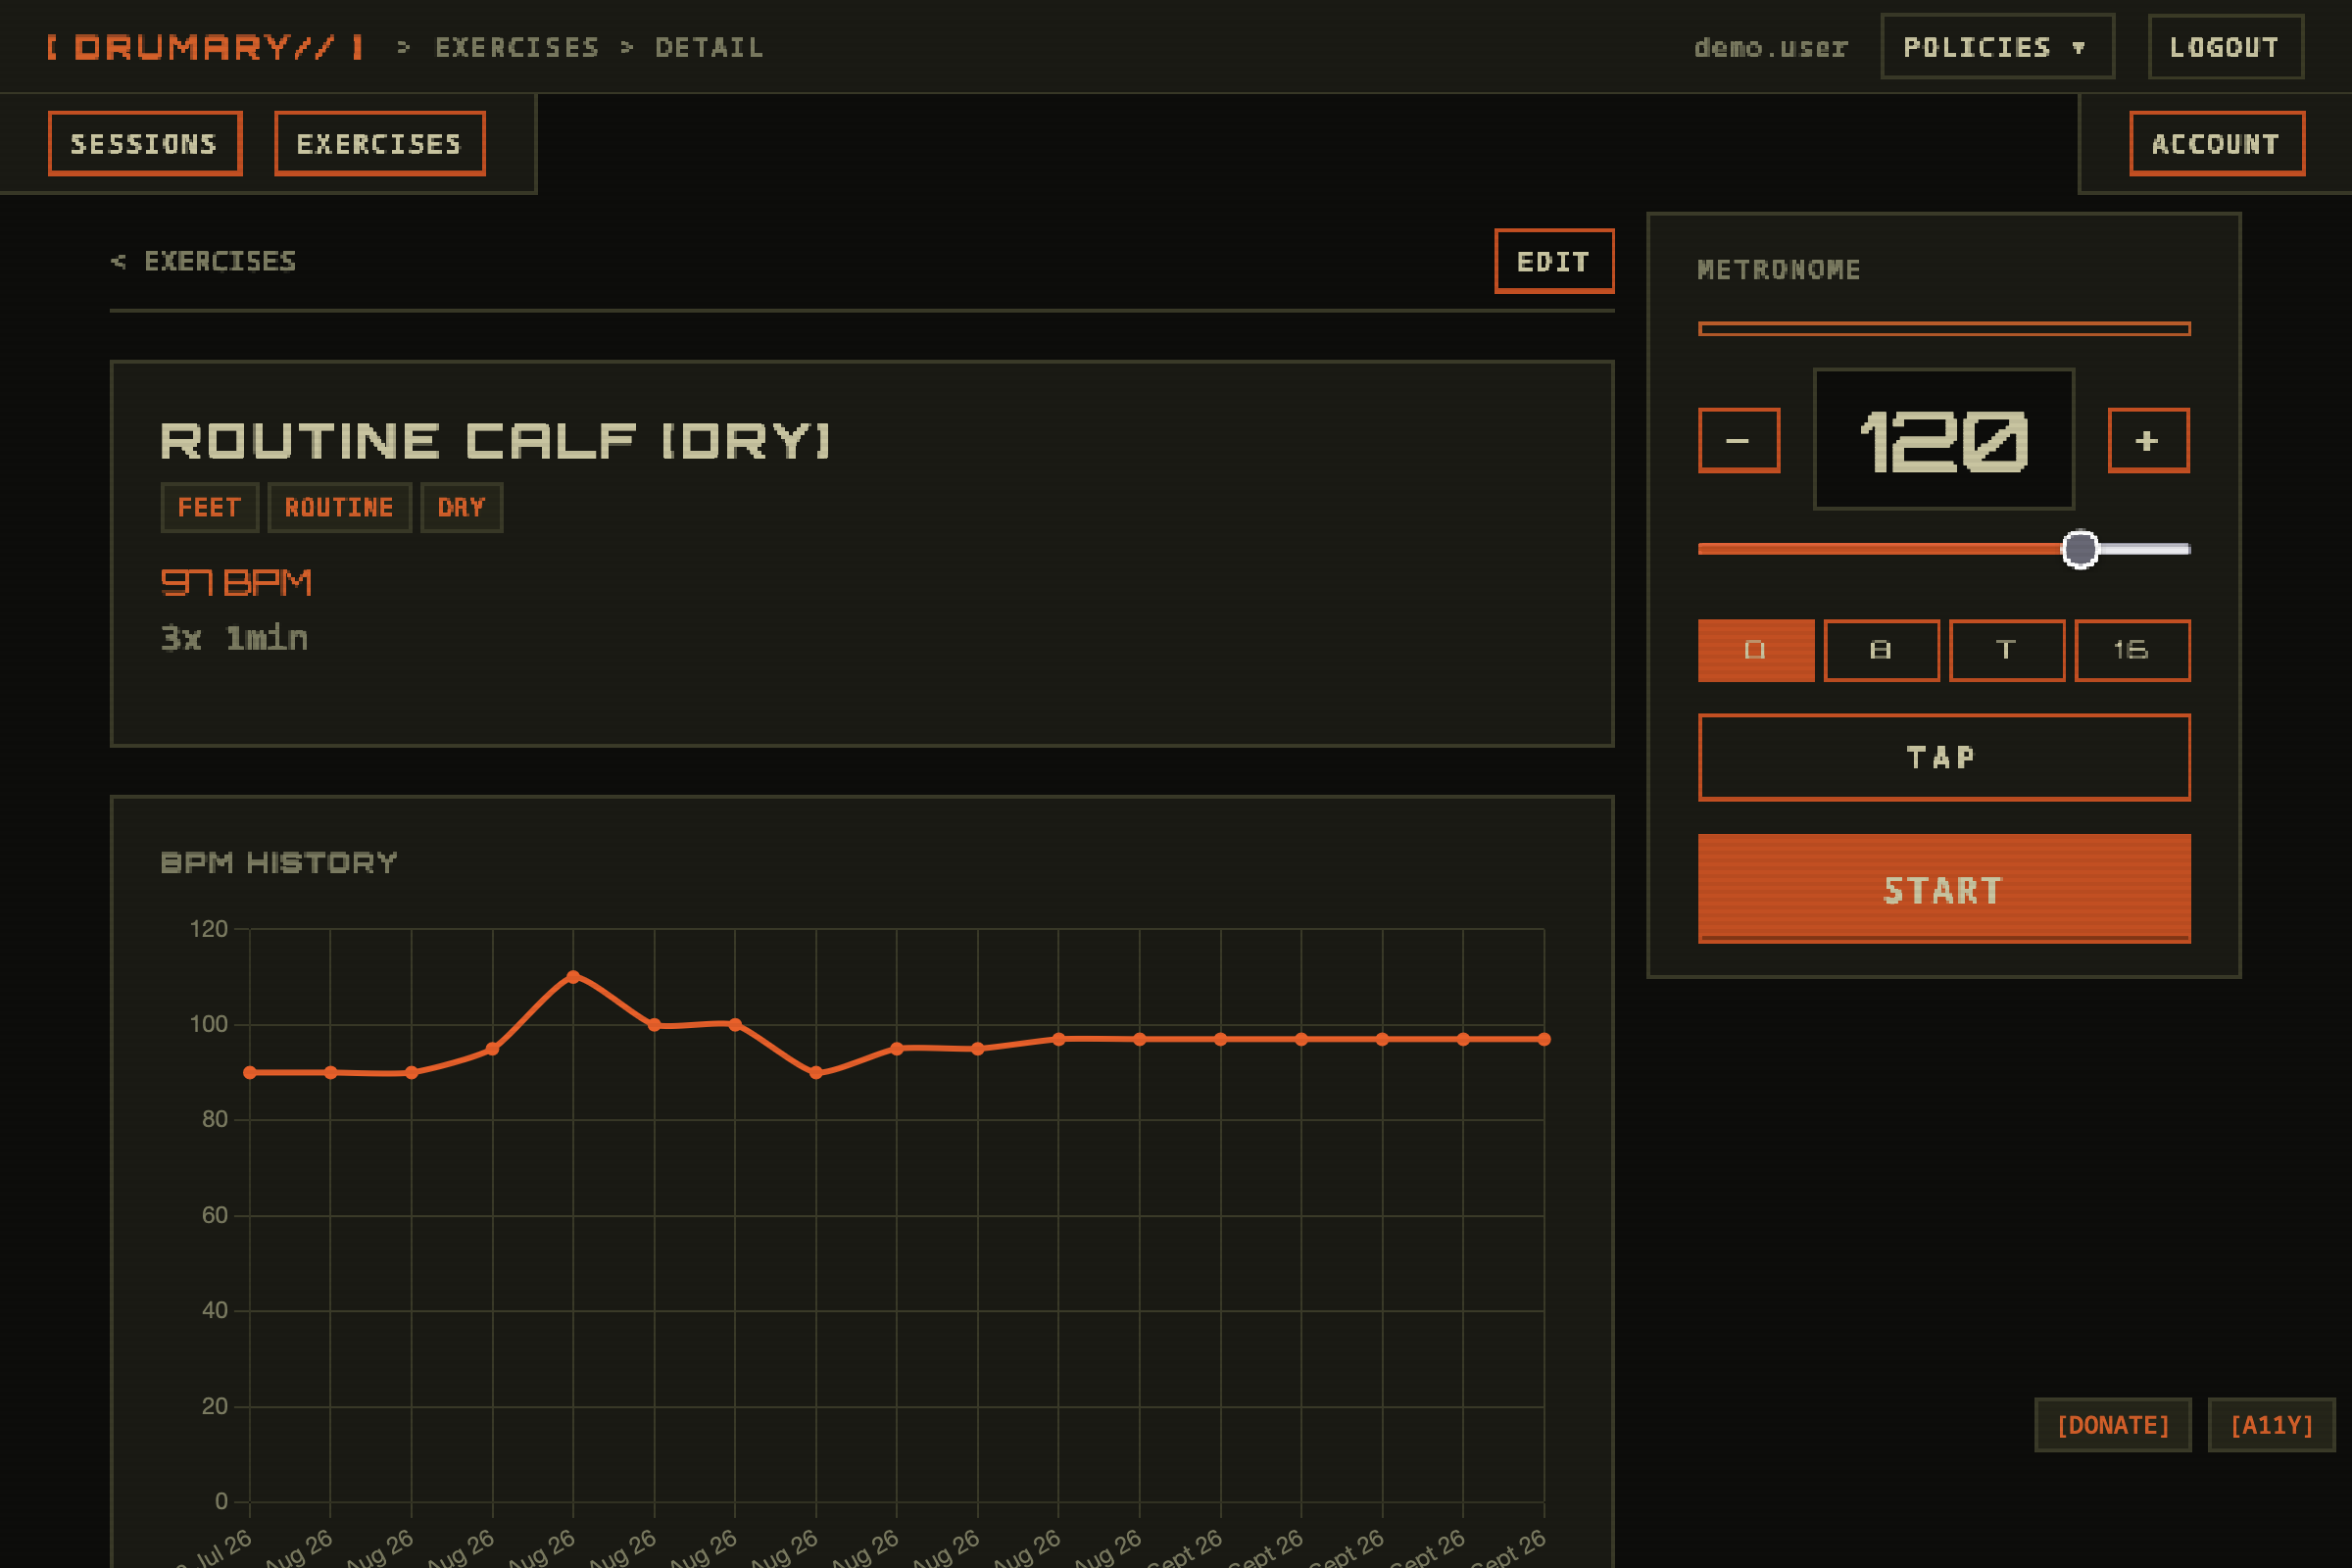Start the metronome
The width and height of the screenshot is (2352, 1568).
(1944, 889)
